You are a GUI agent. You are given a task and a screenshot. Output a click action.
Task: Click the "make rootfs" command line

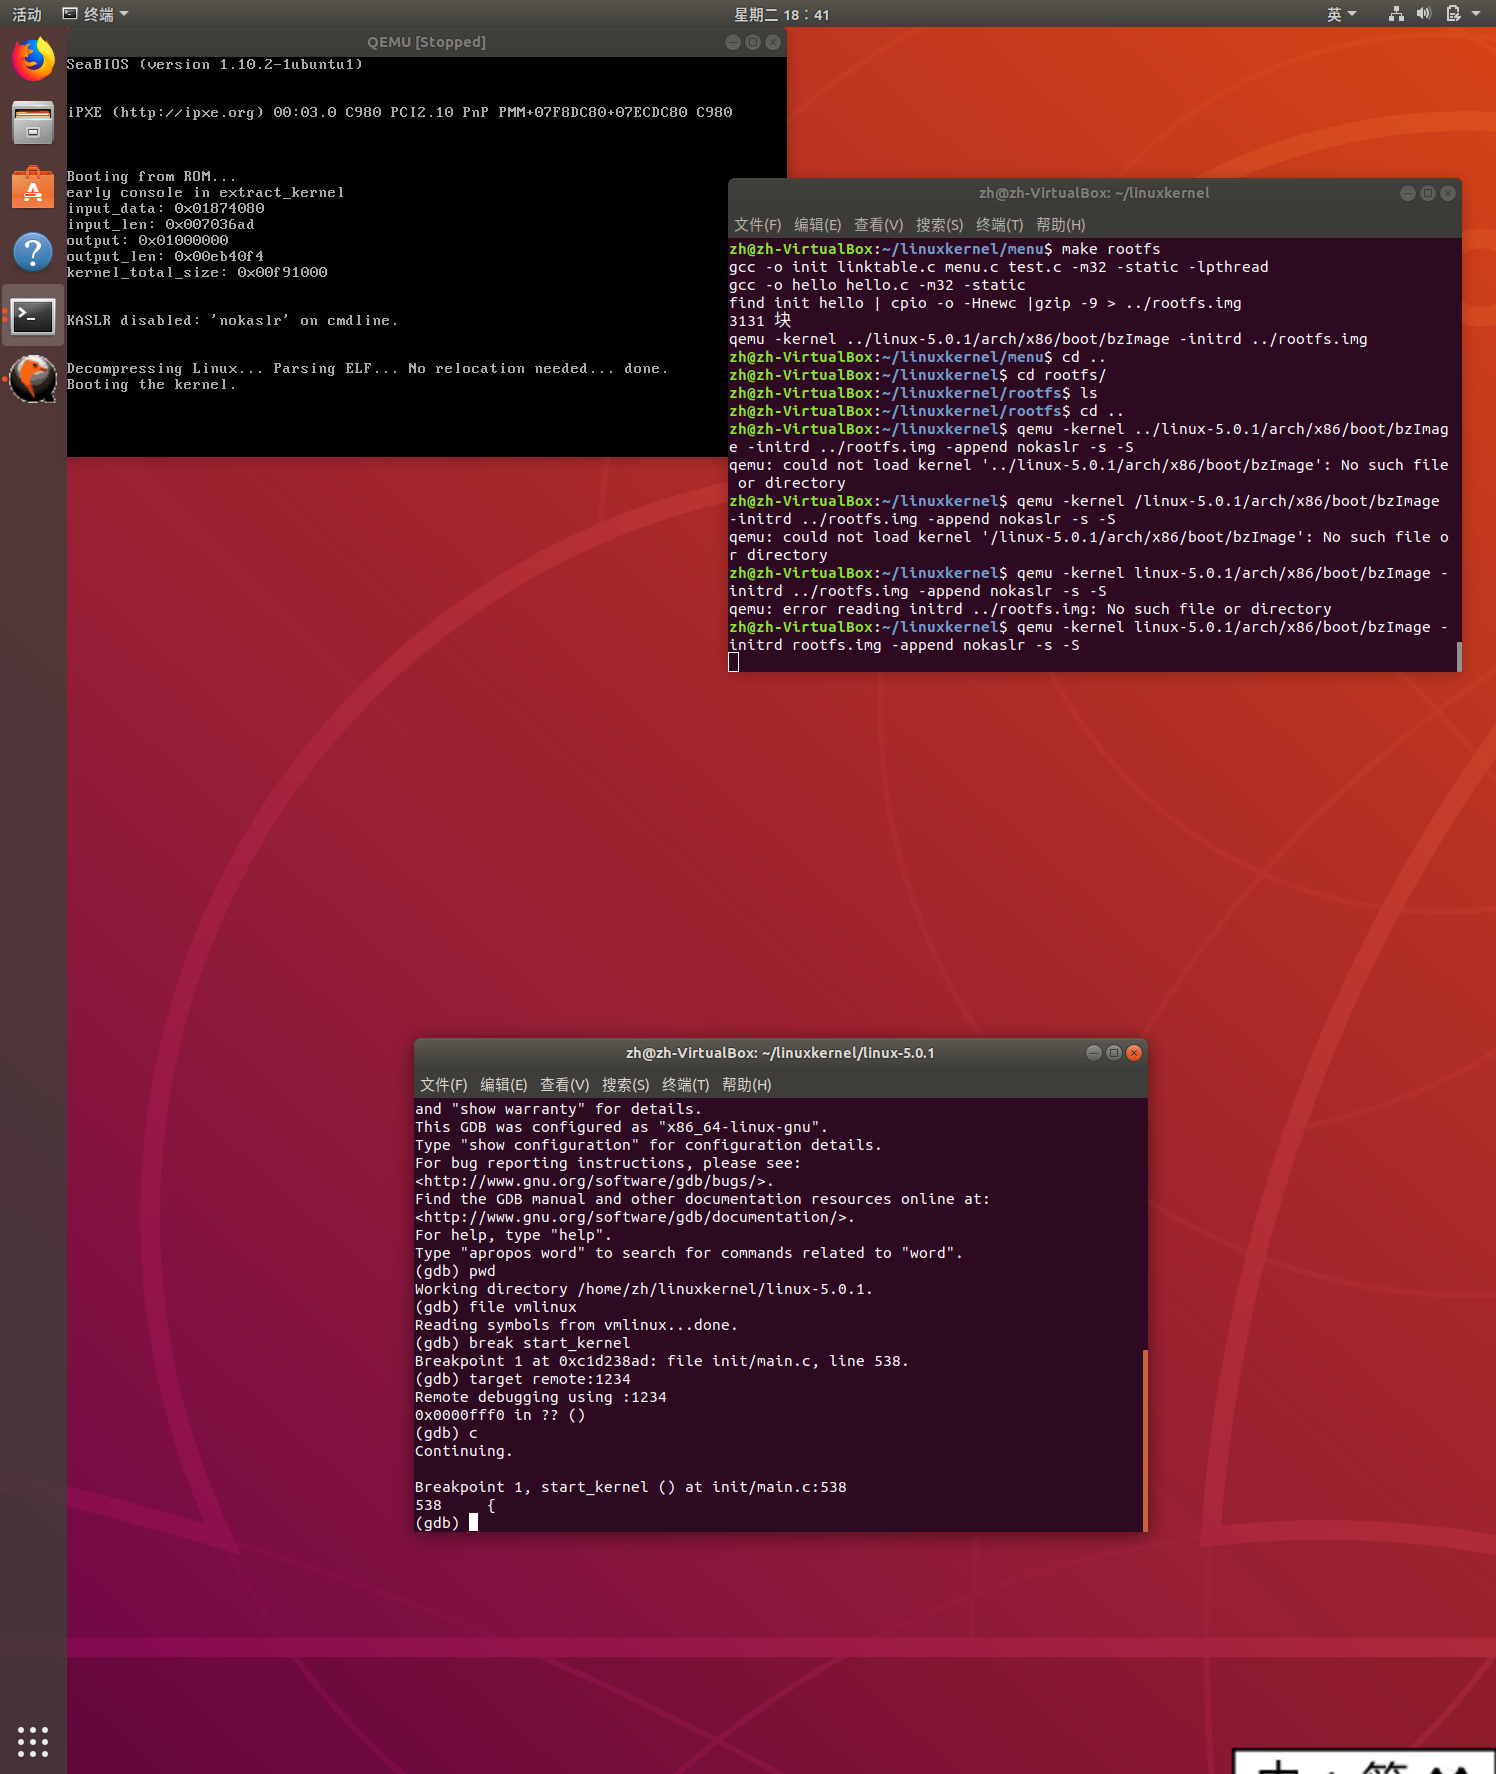[x=945, y=249]
